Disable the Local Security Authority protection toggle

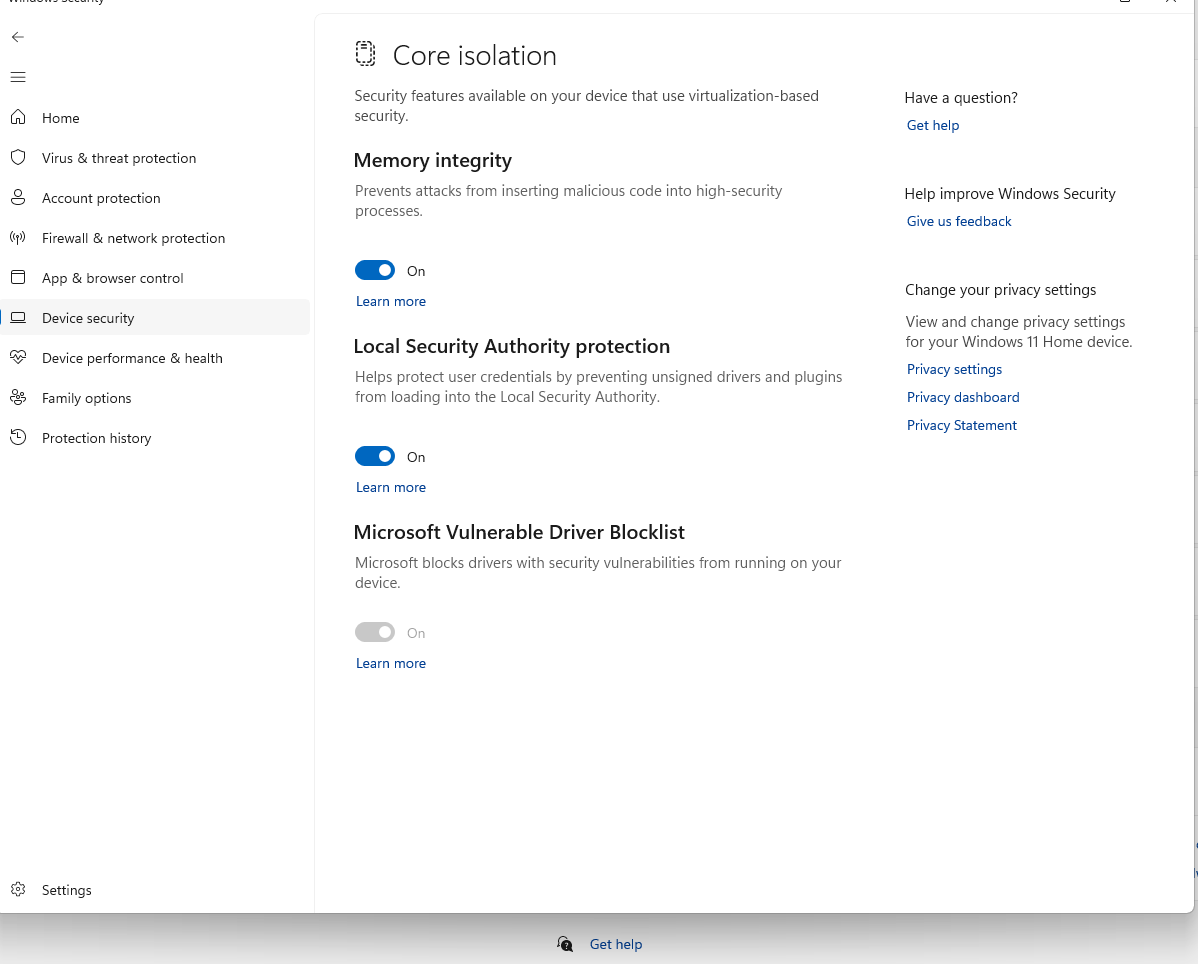[x=375, y=457]
